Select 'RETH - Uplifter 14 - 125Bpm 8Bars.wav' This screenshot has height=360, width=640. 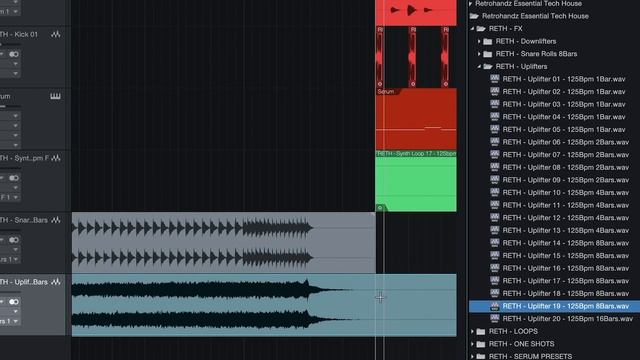point(566,243)
